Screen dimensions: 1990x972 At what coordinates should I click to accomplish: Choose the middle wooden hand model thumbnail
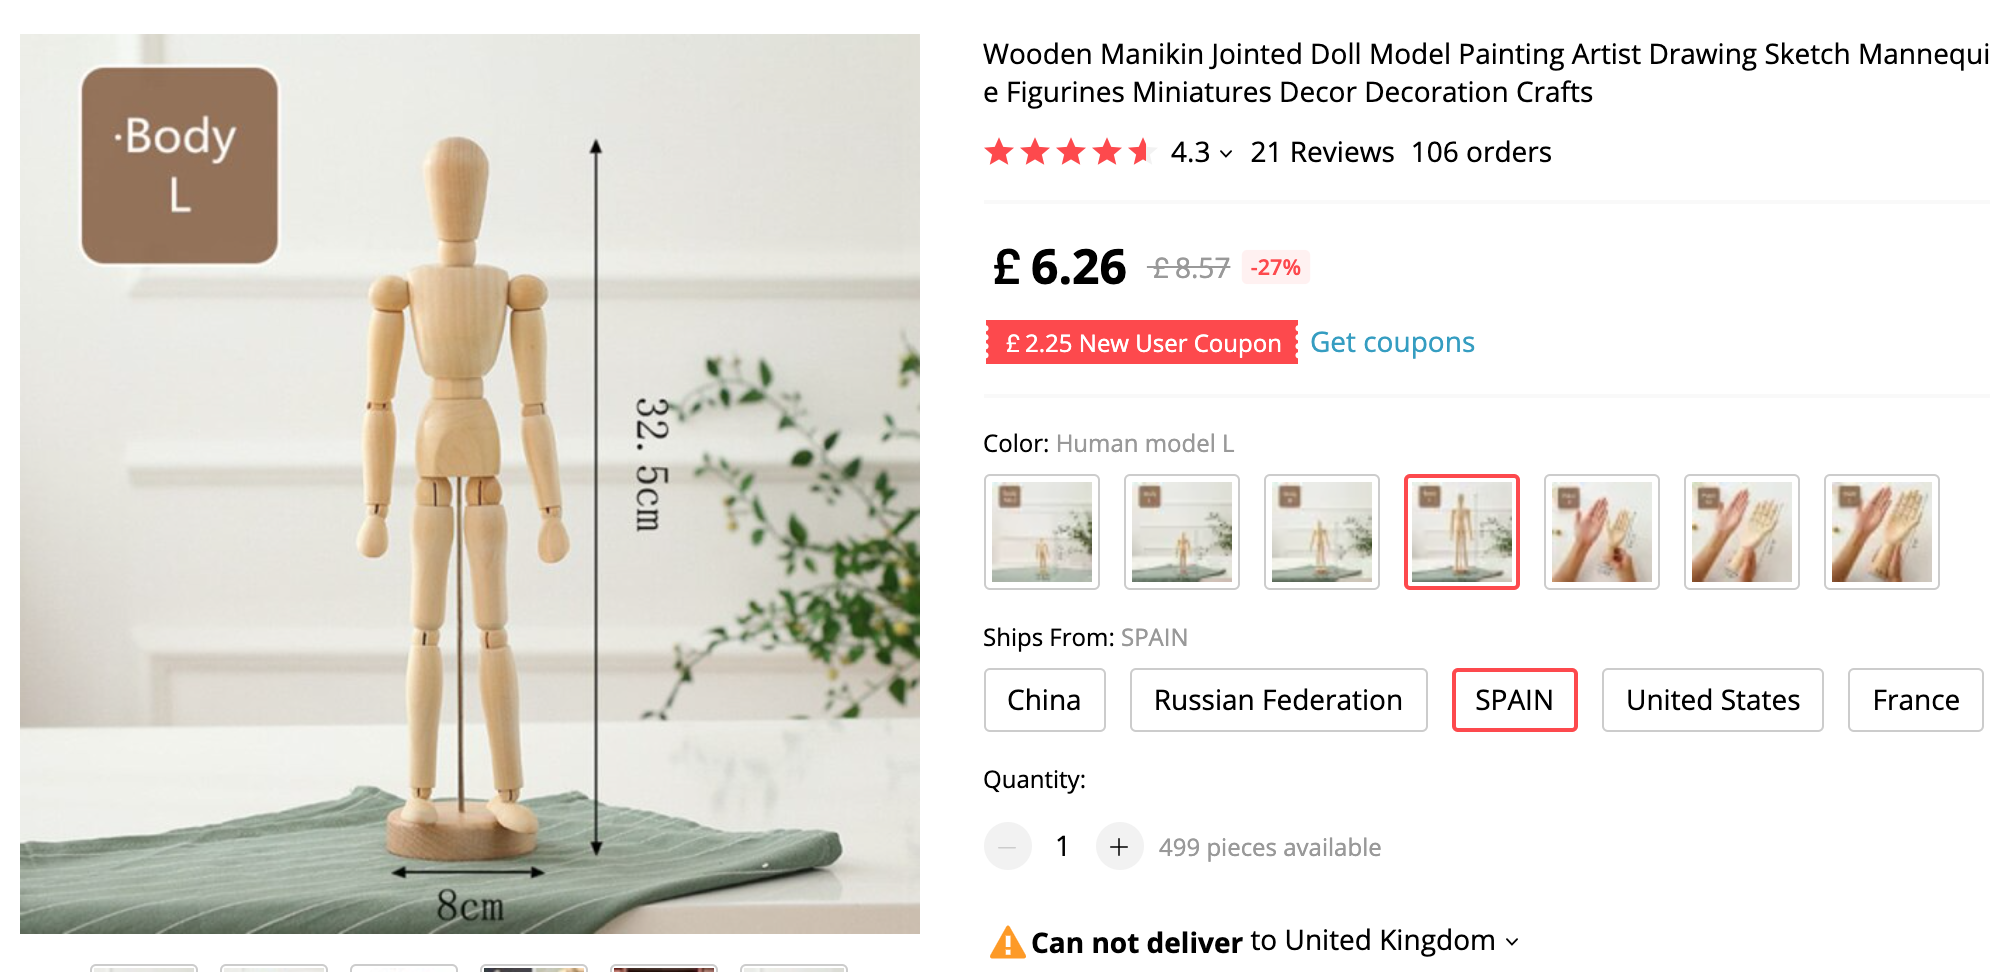pos(1742,532)
